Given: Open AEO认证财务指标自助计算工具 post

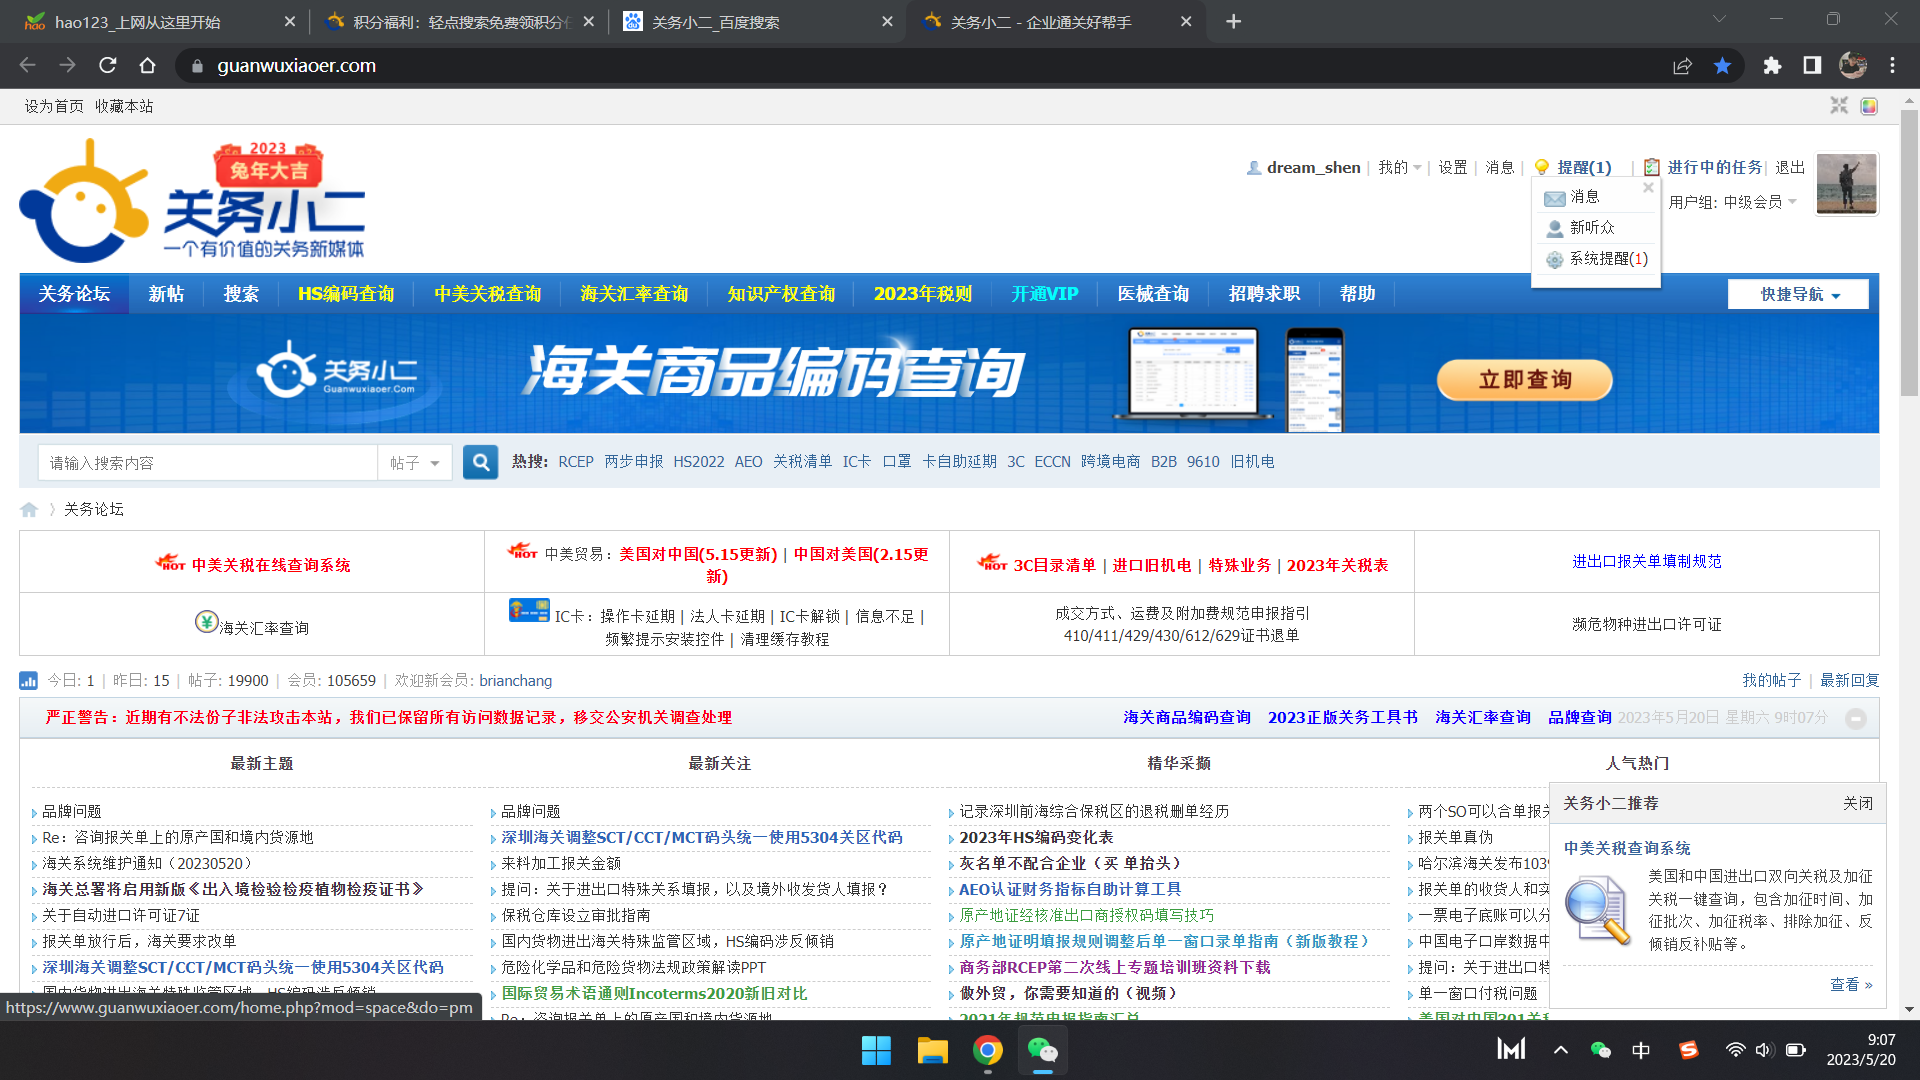Looking at the screenshot, I should click(1070, 889).
